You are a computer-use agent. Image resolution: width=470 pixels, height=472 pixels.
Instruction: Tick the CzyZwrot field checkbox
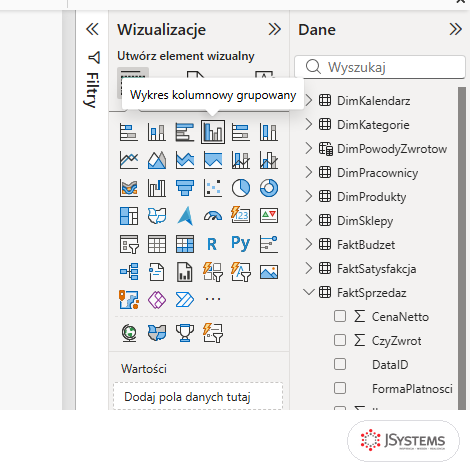[340, 340]
